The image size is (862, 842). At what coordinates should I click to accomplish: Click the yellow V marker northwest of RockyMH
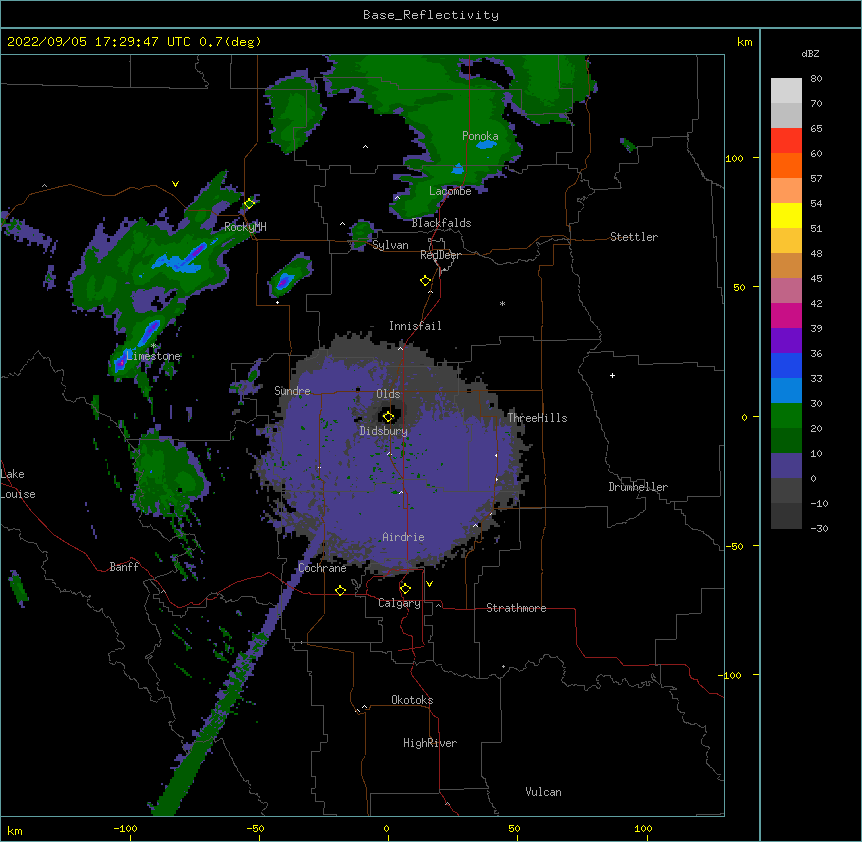[175, 184]
